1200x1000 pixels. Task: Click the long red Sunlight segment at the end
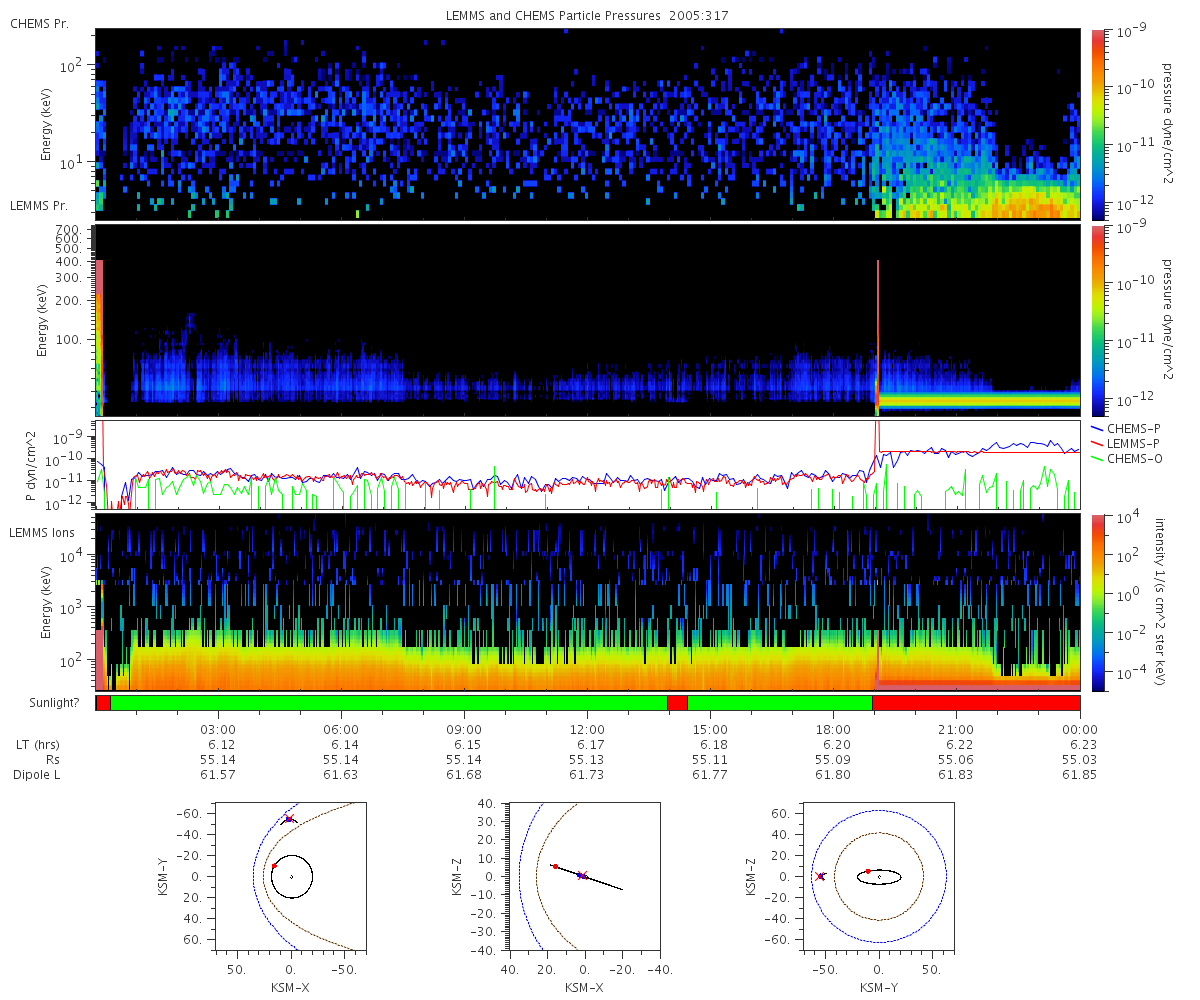pos(976,703)
